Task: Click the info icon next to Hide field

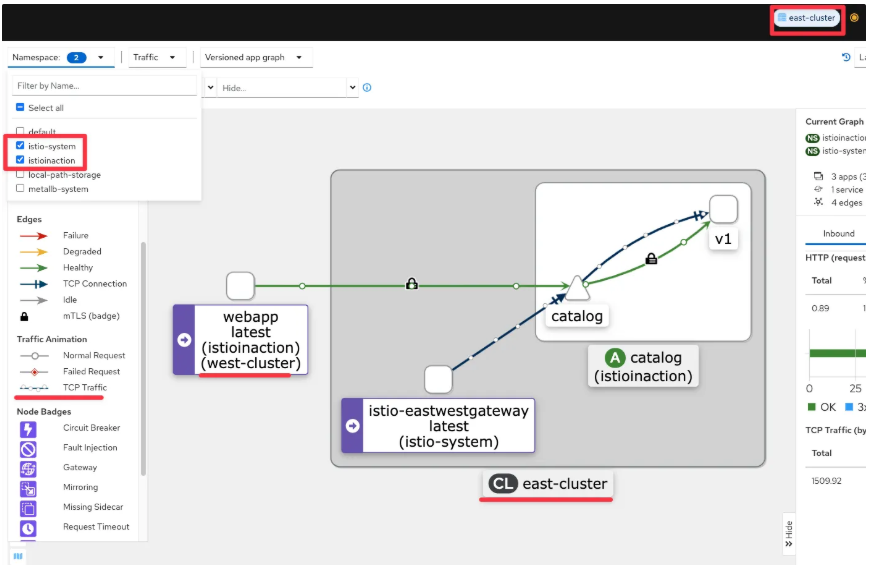Action: pos(367,87)
